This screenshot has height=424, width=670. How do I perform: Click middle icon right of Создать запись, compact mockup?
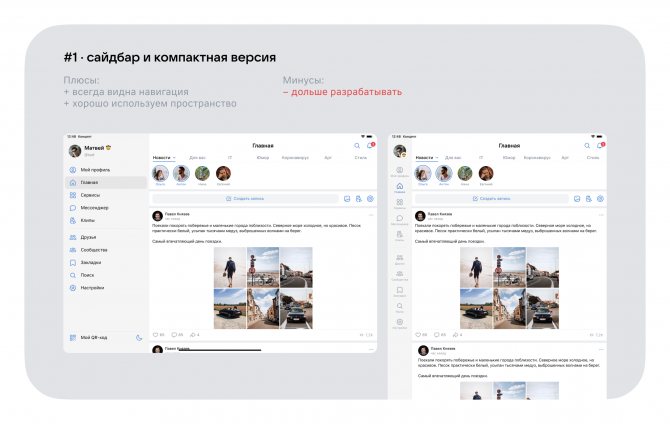[588, 199]
